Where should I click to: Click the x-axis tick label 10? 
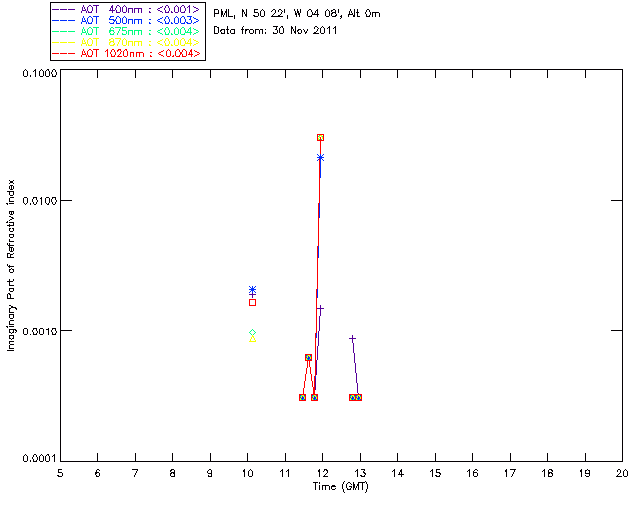247,474
